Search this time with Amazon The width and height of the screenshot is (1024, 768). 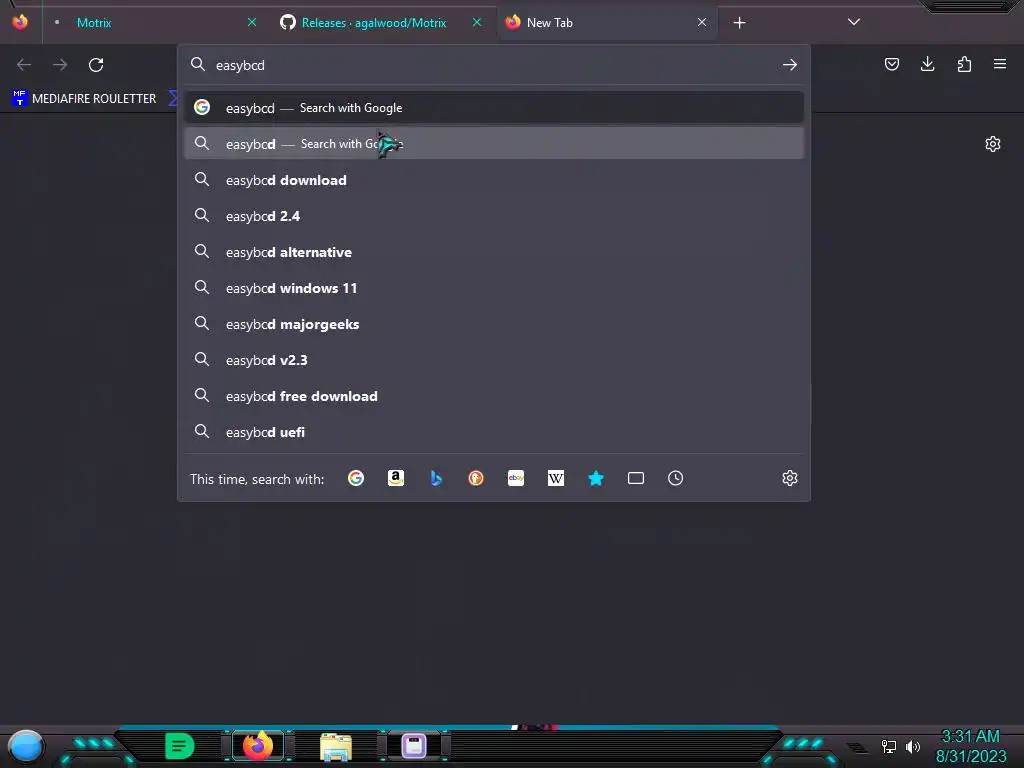[x=396, y=478]
